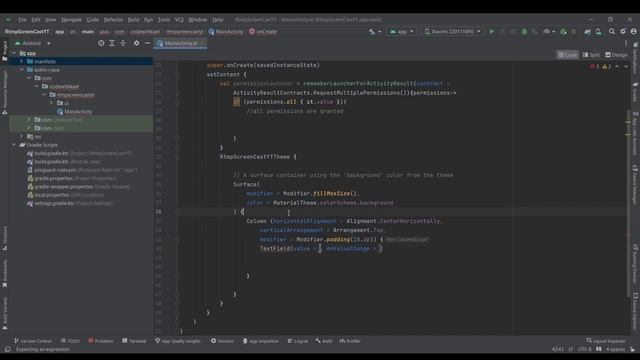640x360 pixels.
Task: Click status bar tool windows toggle icon
Action: click(7, 349)
